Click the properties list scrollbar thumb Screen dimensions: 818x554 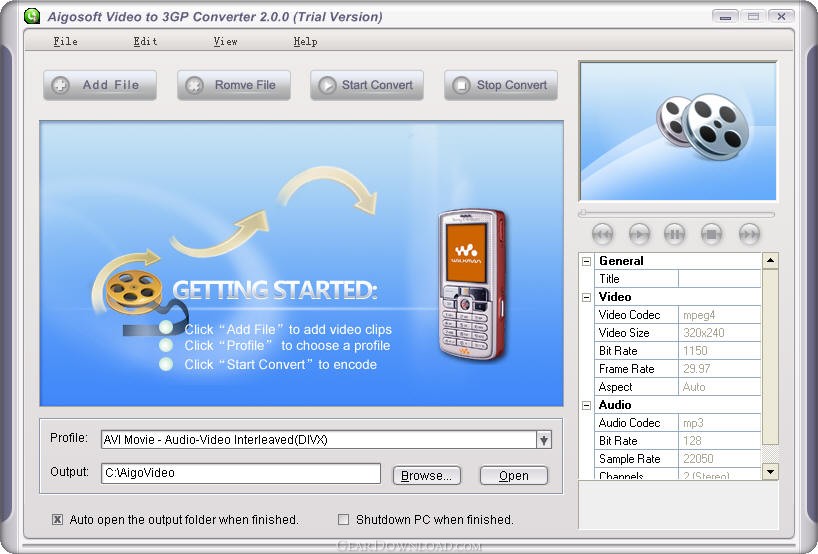[770, 357]
